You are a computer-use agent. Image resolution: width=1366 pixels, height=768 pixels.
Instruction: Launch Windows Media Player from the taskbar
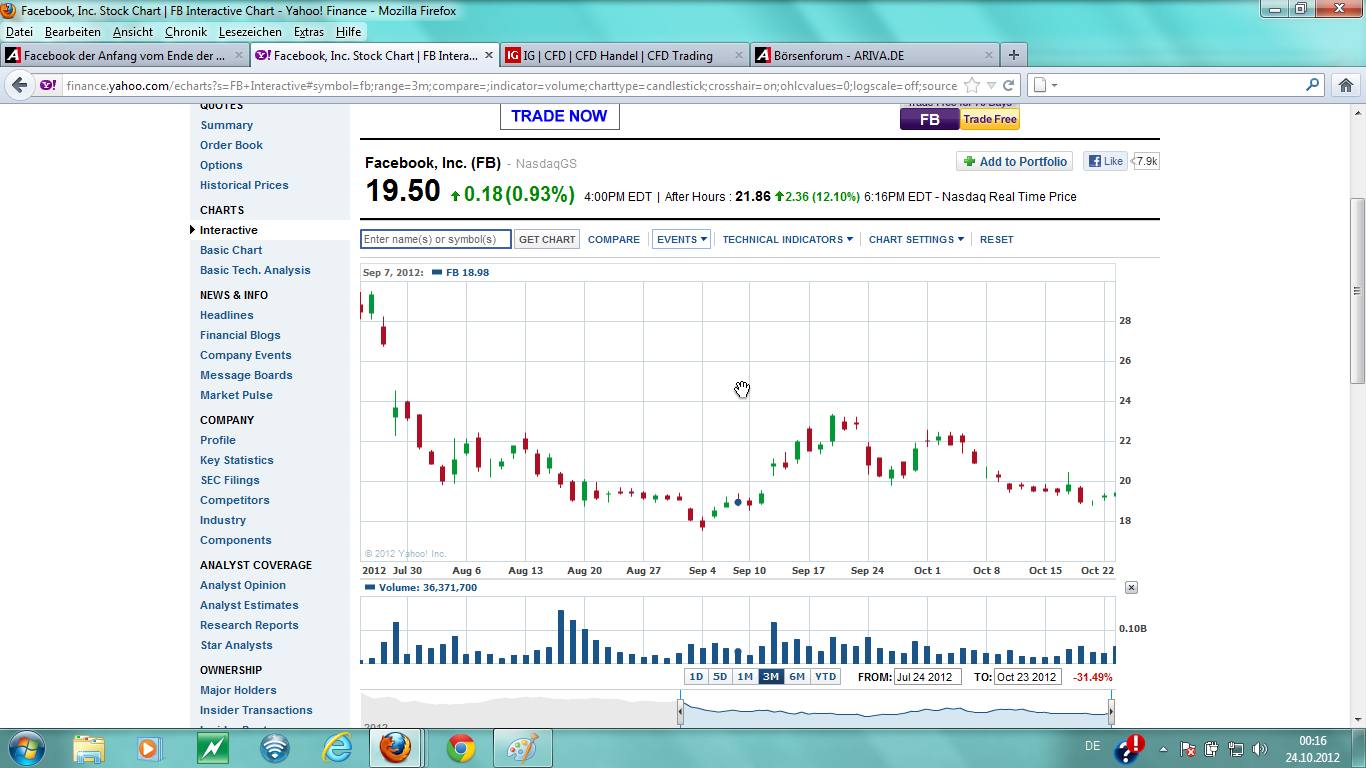tap(148, 747)
